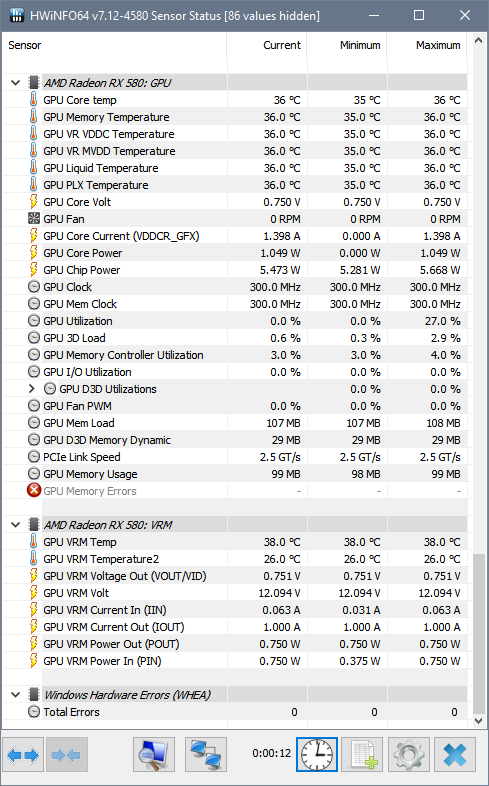Viewport: 489px width, 786px height.
Task: Collapse the AMD Radeon RX 580: GPU group
Action: pyautogui.click(x=16, y=83)
